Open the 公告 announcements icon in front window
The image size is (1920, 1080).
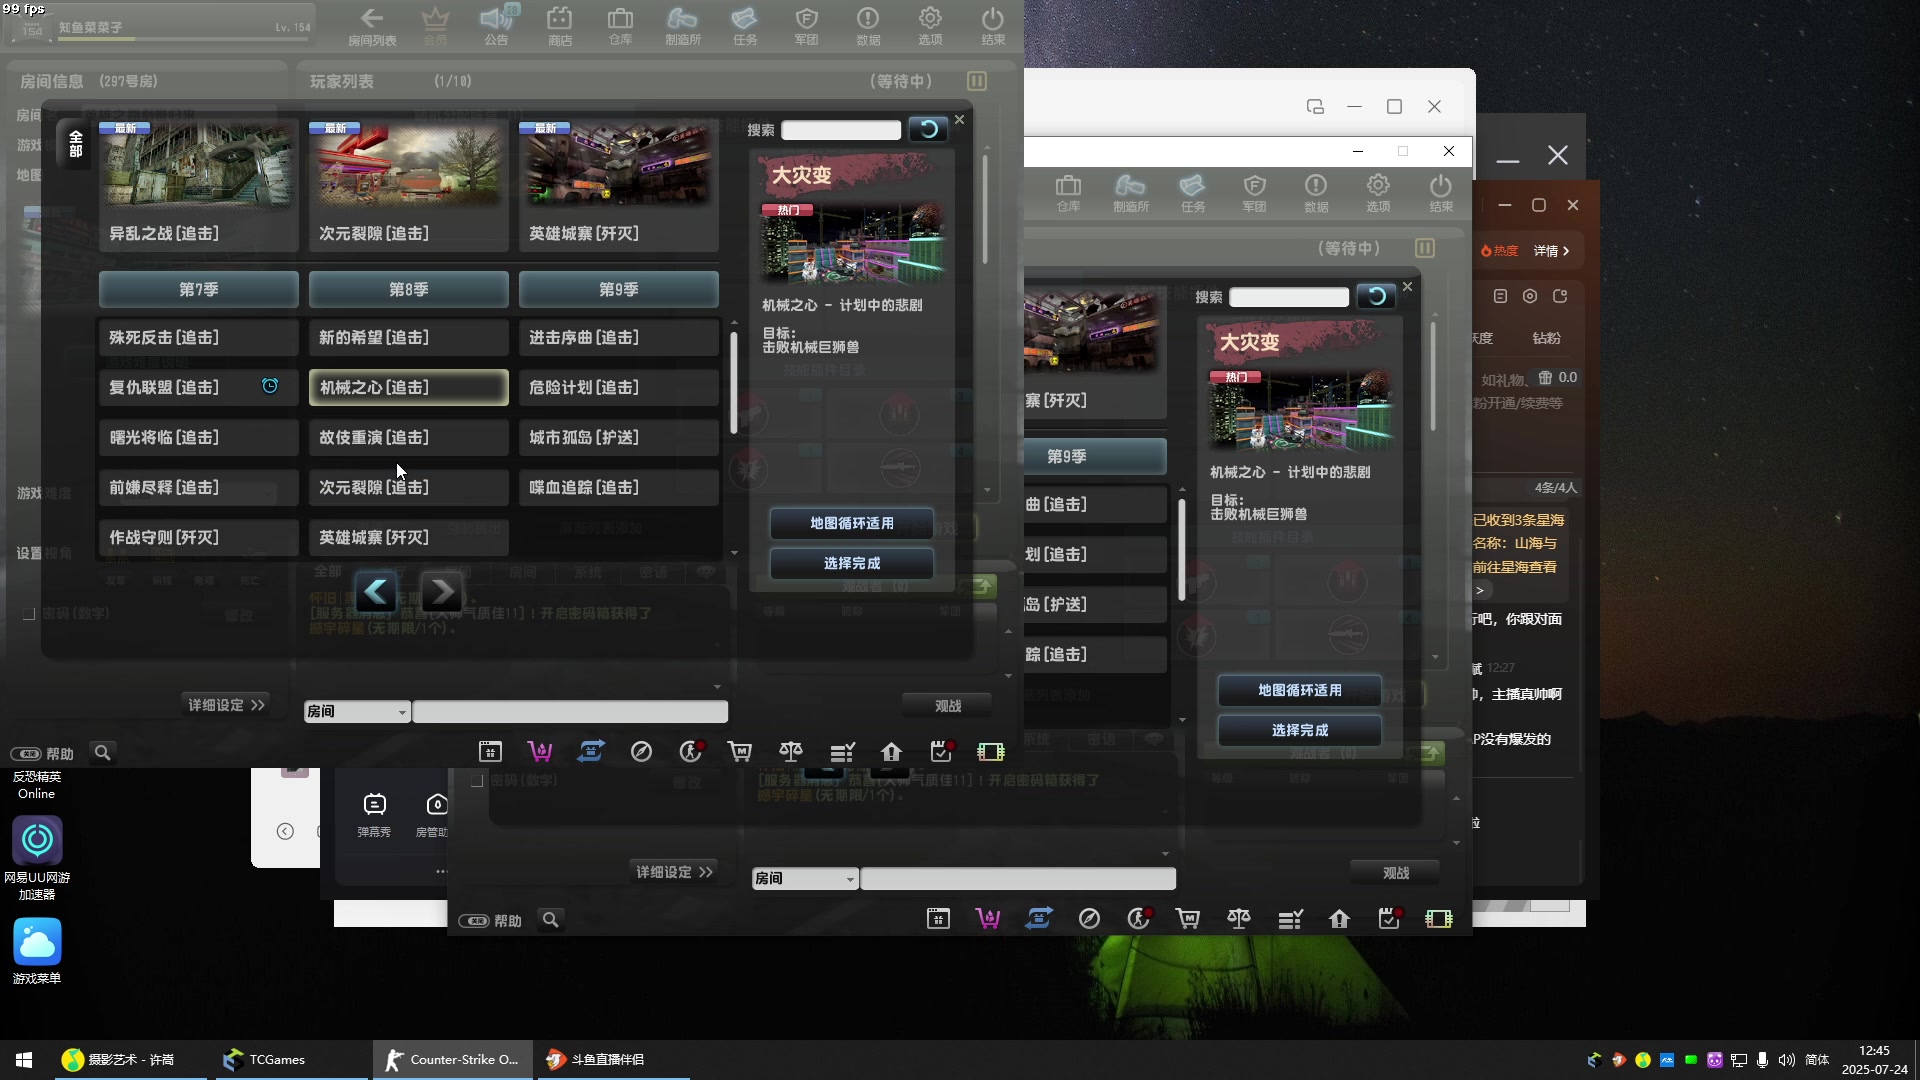496,26
